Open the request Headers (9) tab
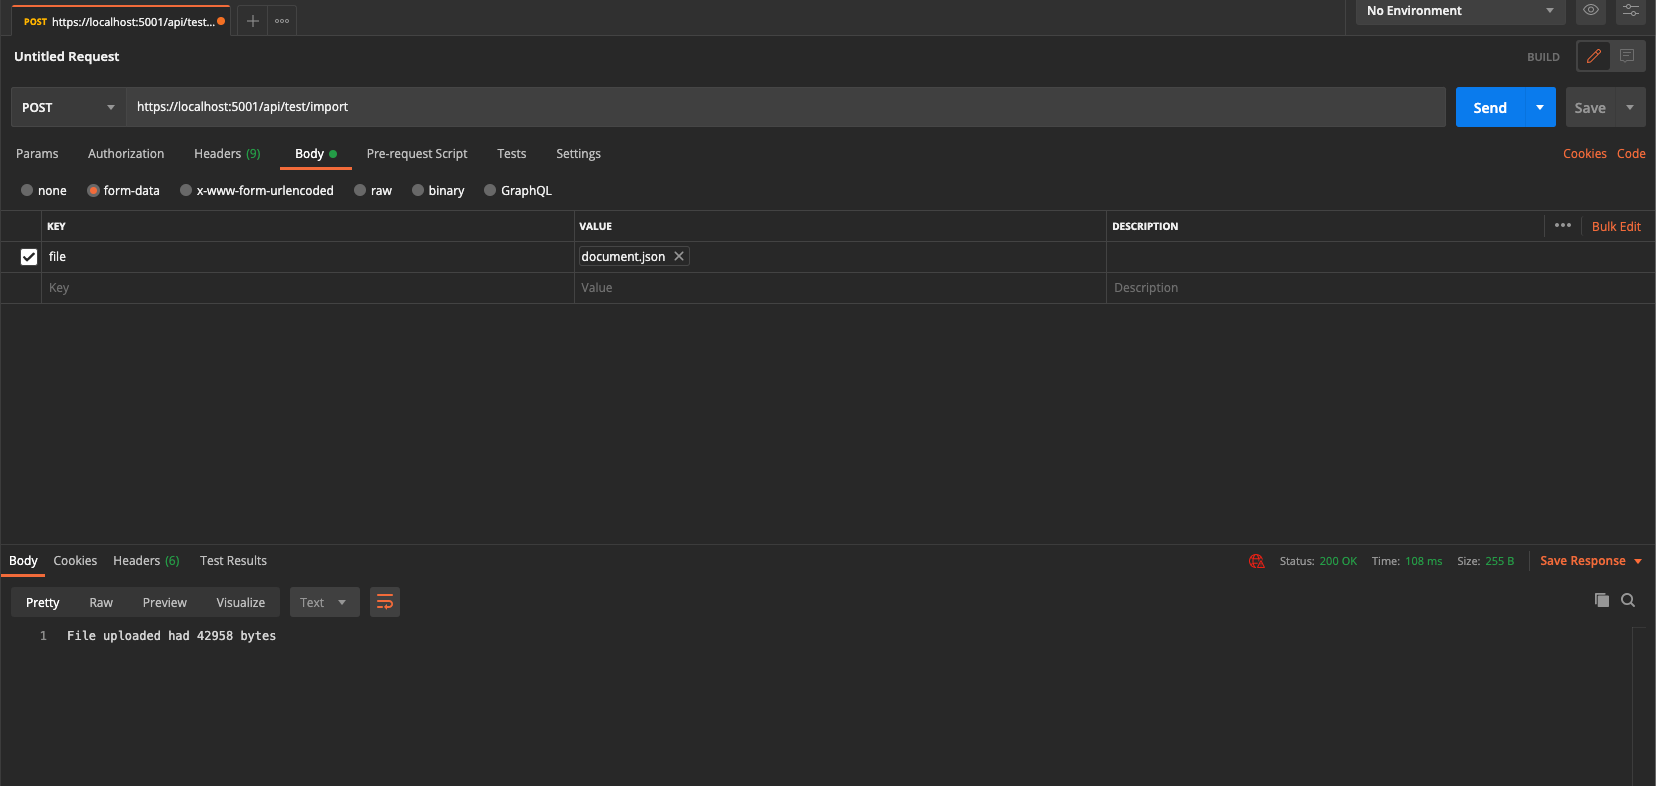This screenshot has width=1656, height=786. (x=227, y=153)
